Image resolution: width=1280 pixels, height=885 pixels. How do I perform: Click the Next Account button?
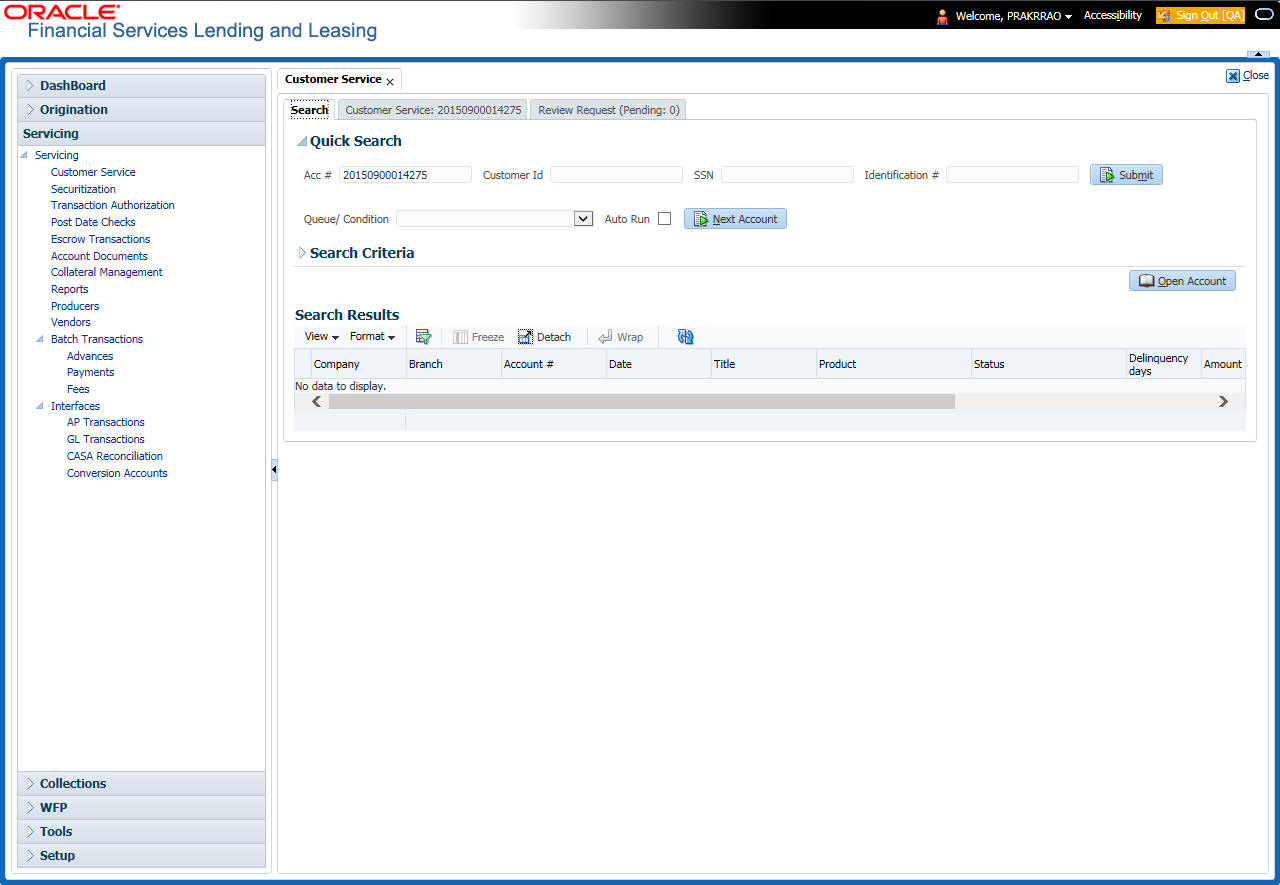coord(735,219)
